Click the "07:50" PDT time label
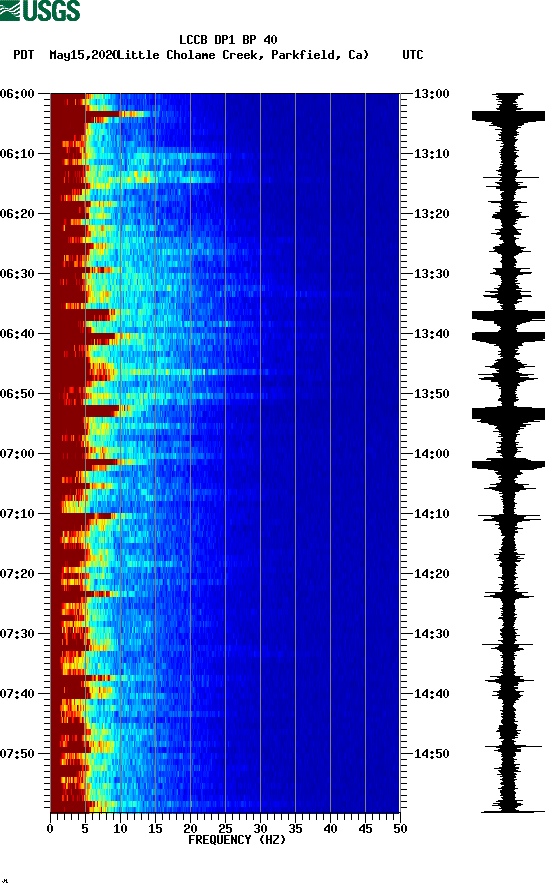Screen dimensions: 552x892 pos(17,754)
